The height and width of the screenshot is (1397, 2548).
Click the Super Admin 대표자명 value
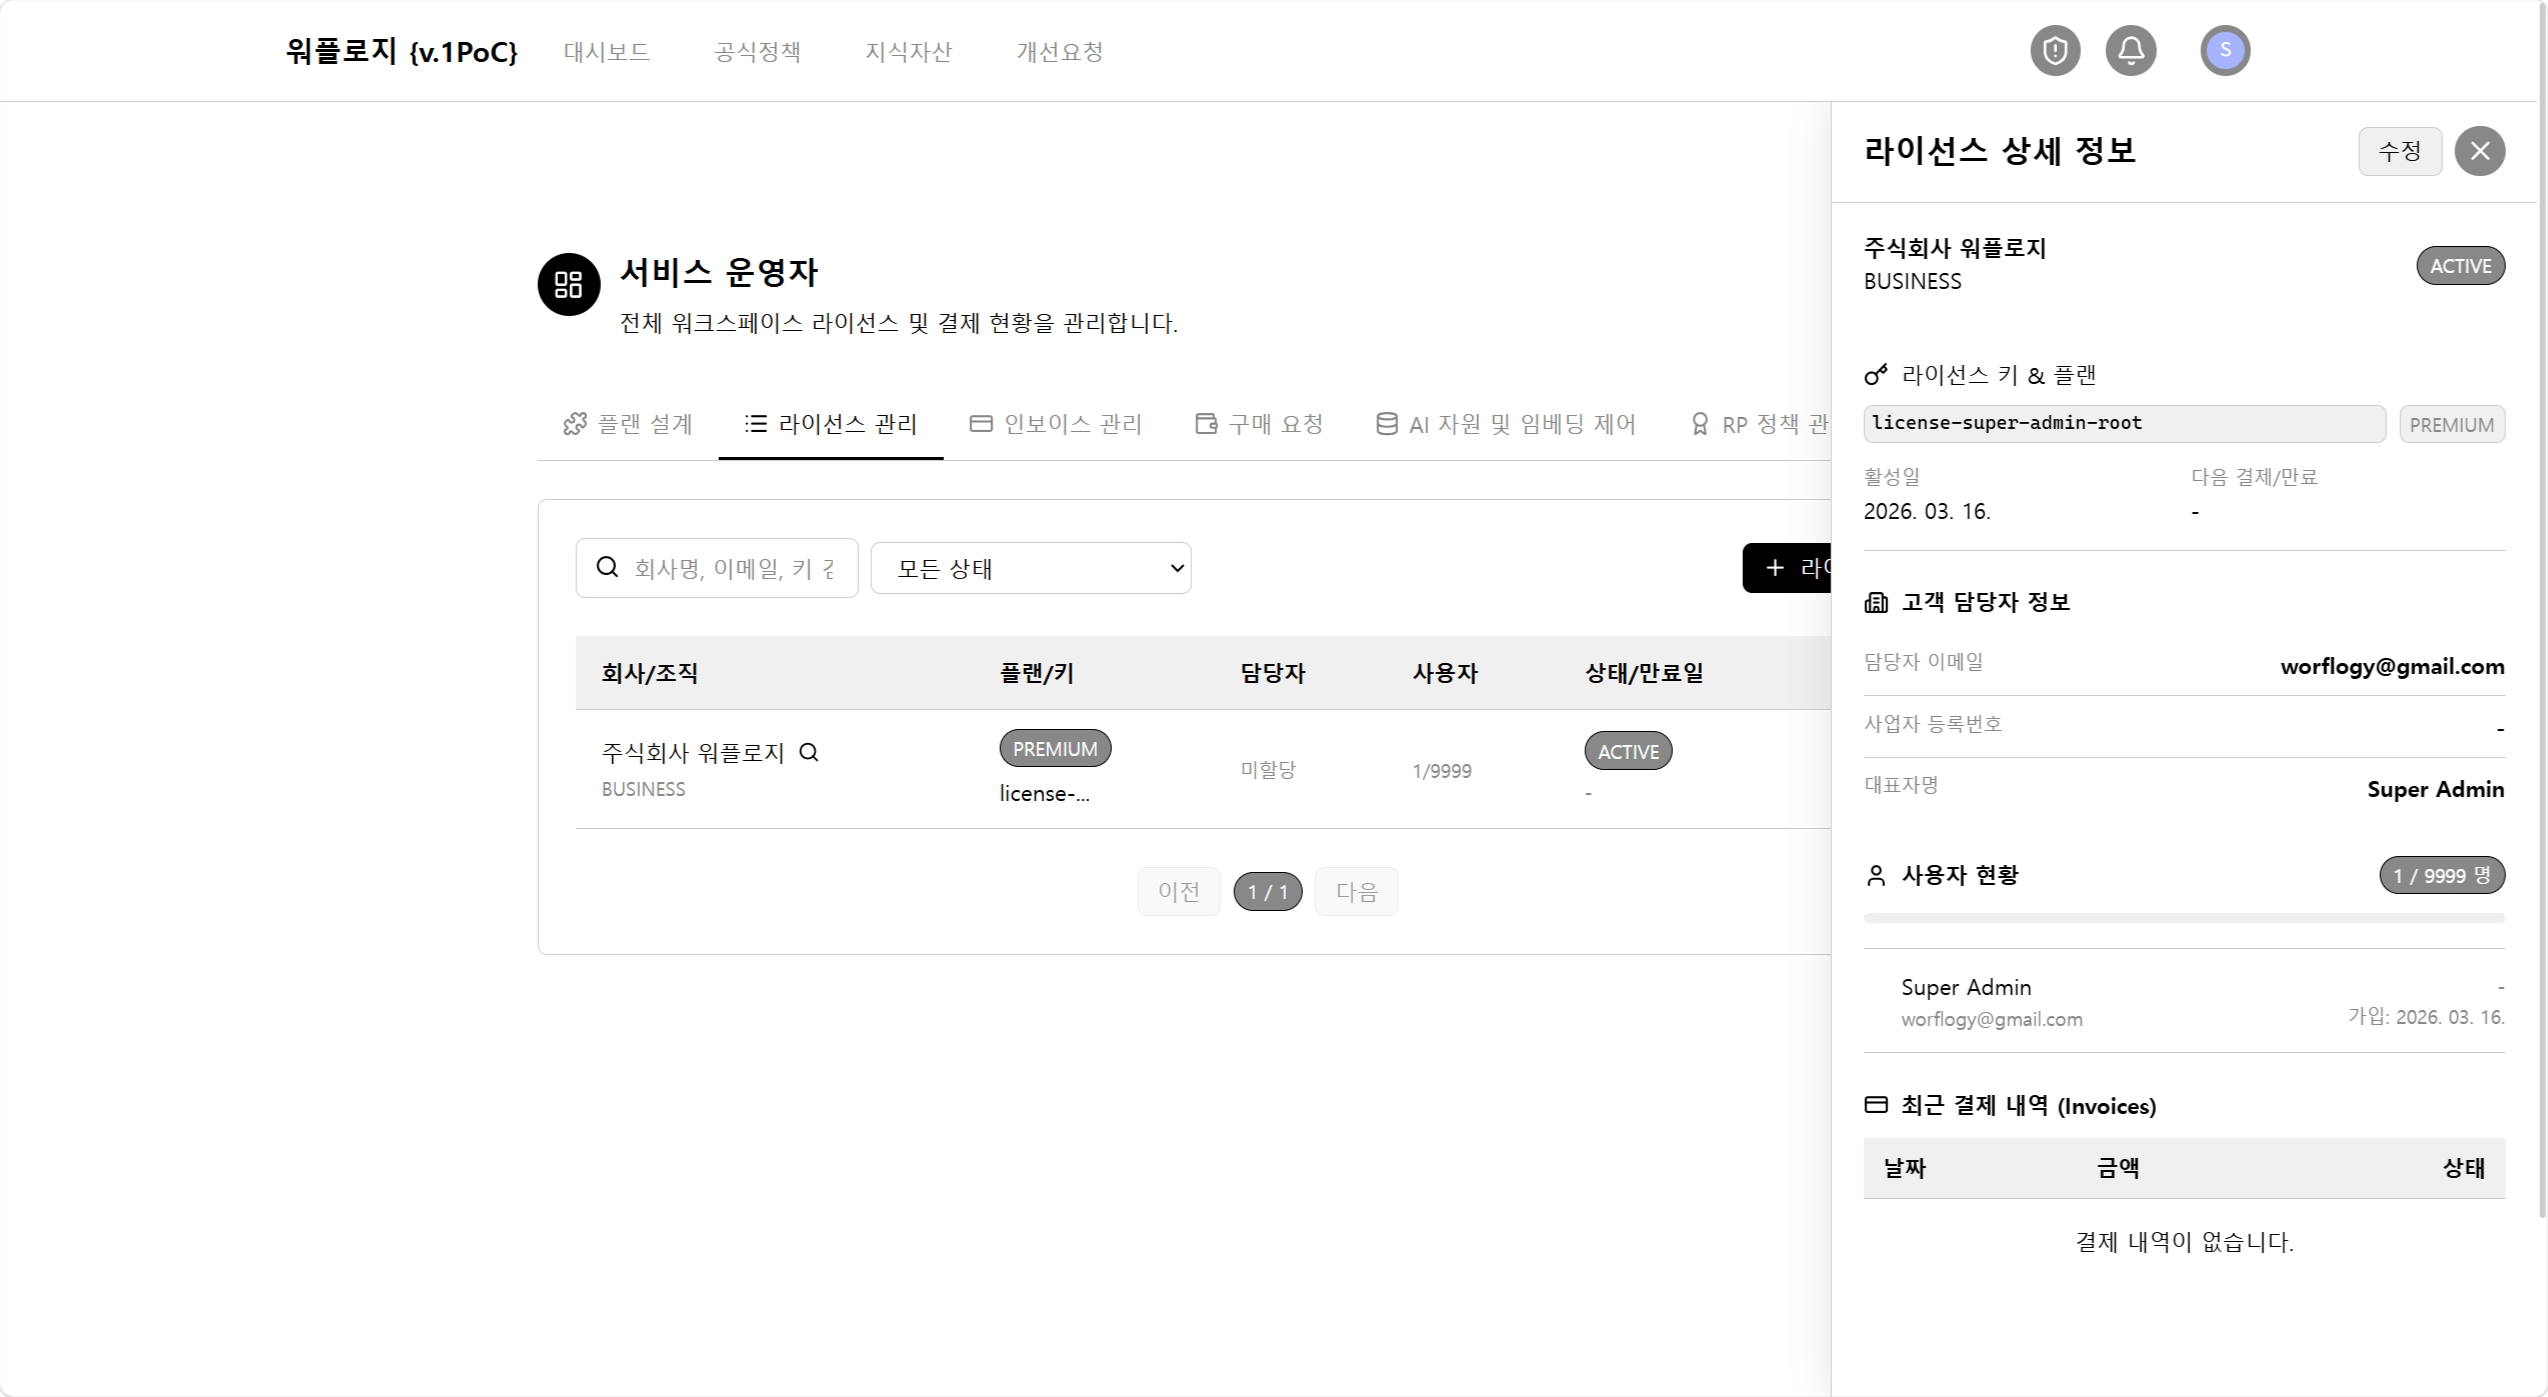point(2435,789)
